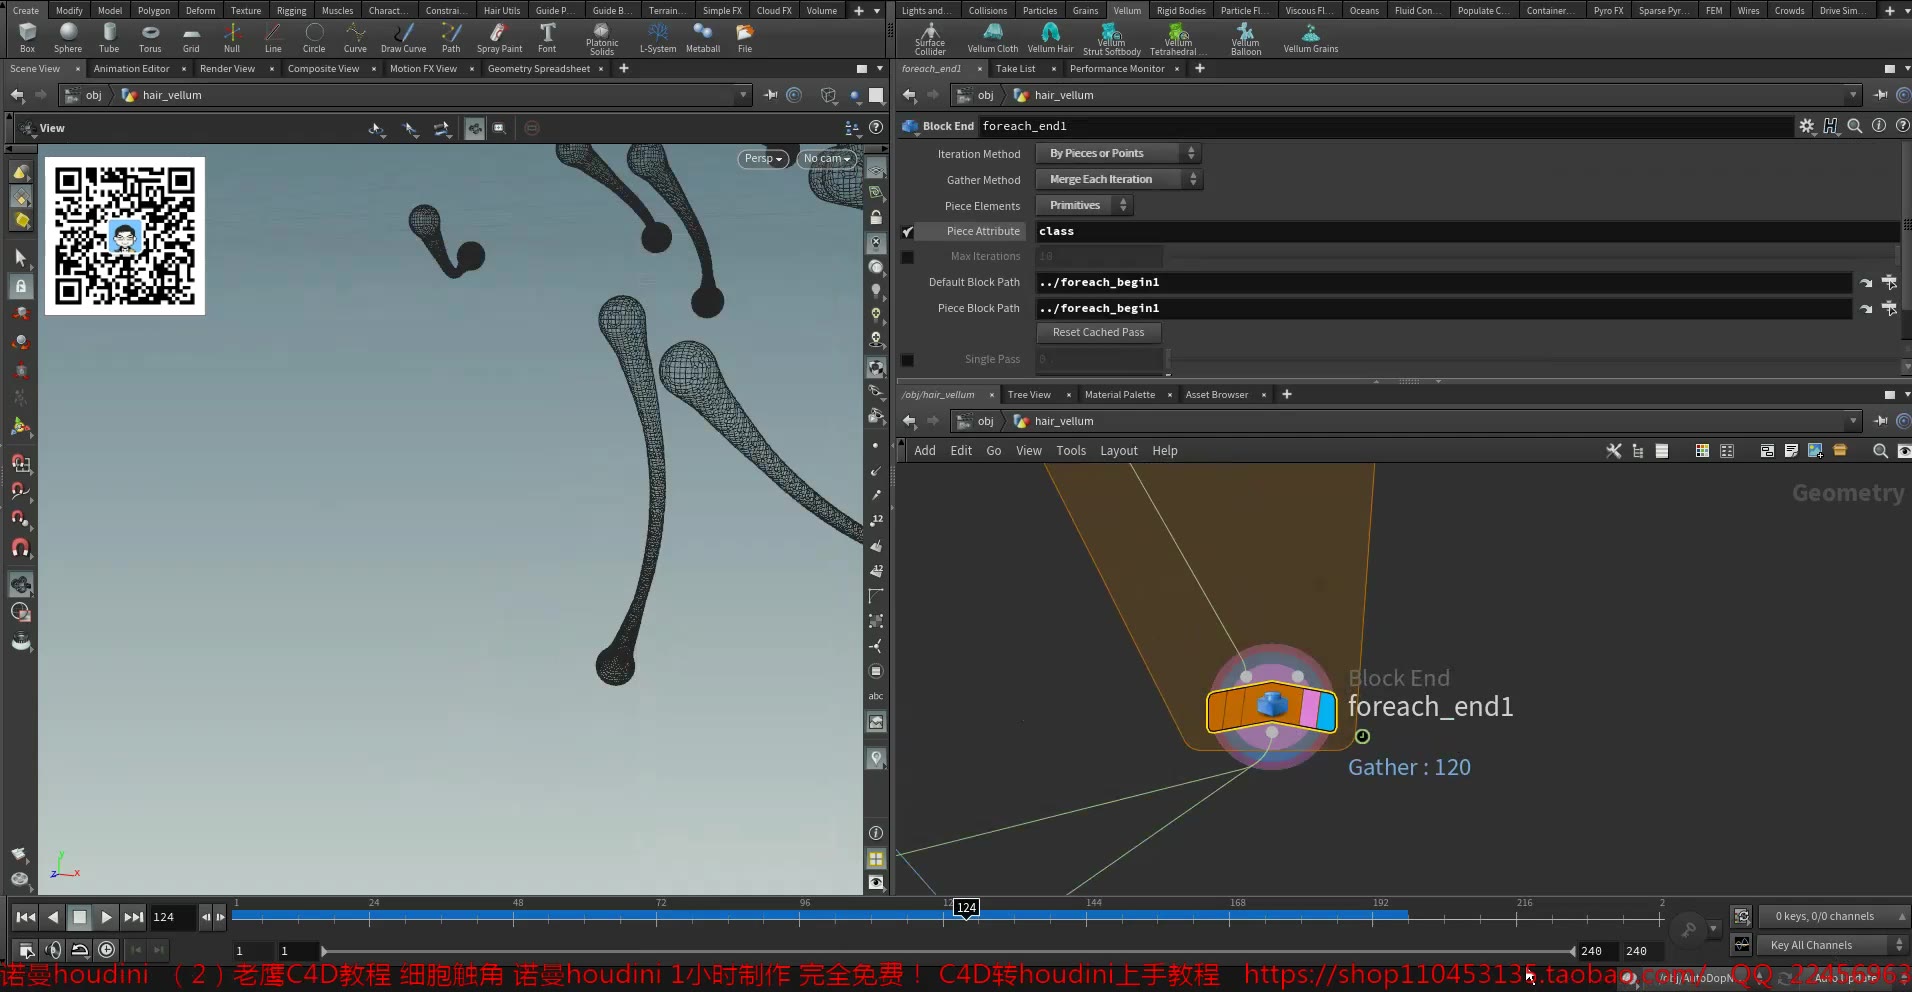Open the Vellum shelf tab
The height and width of the screenshot is (992, 1912).
pos(1126,10)
